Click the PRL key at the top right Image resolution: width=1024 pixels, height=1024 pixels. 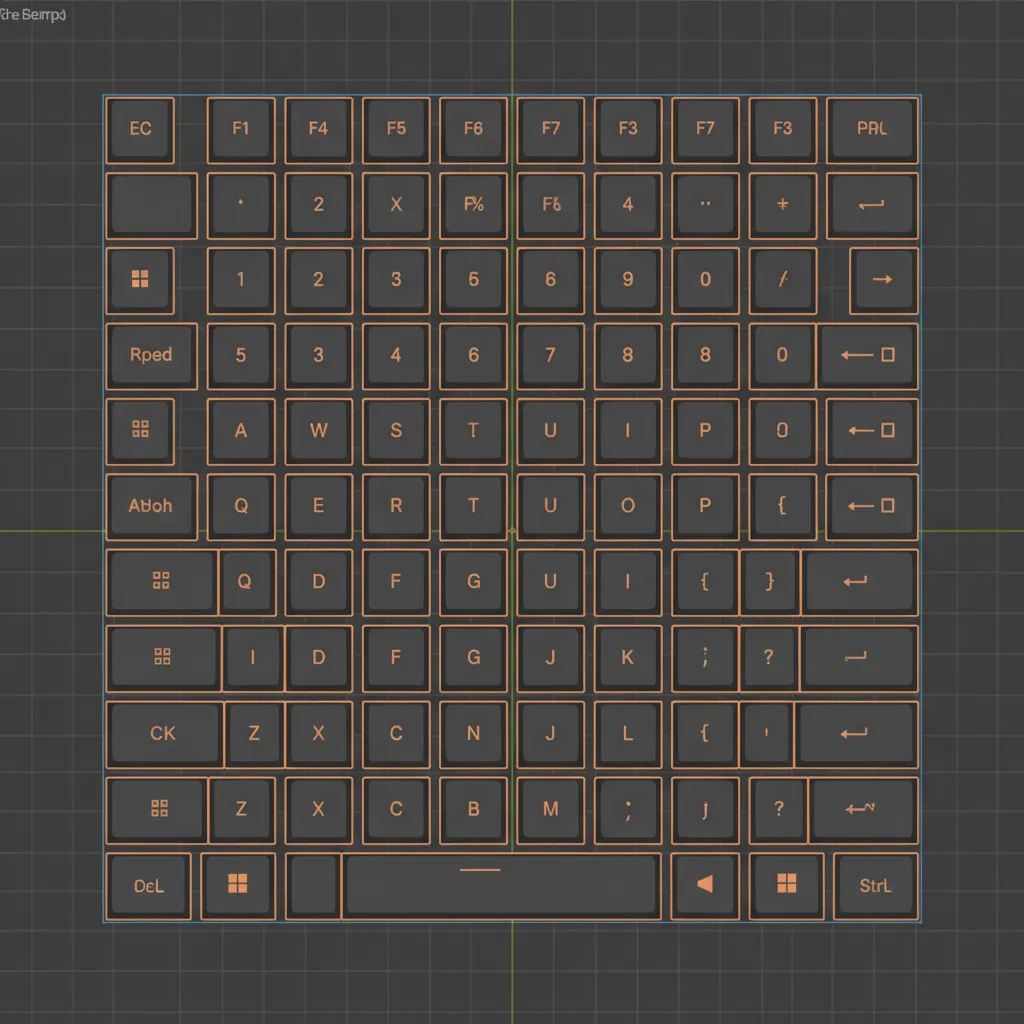pos(873,129)
